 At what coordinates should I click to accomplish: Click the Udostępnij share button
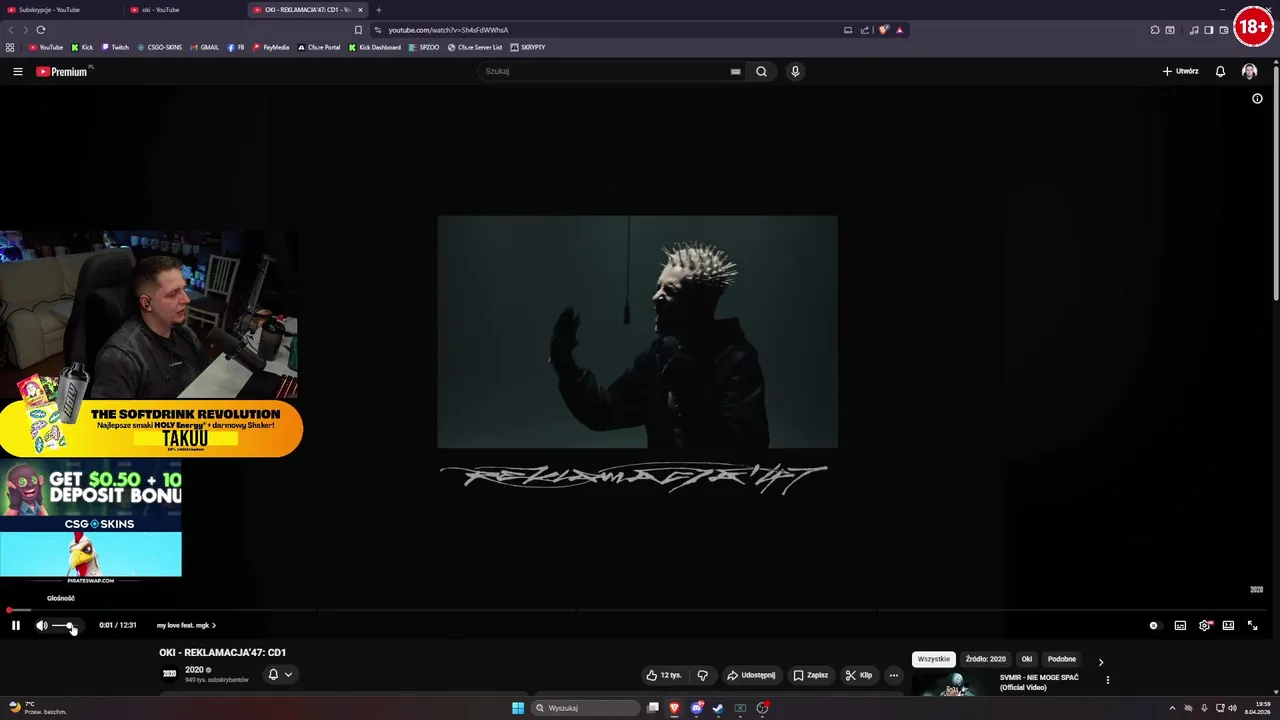tap(751, 675)
